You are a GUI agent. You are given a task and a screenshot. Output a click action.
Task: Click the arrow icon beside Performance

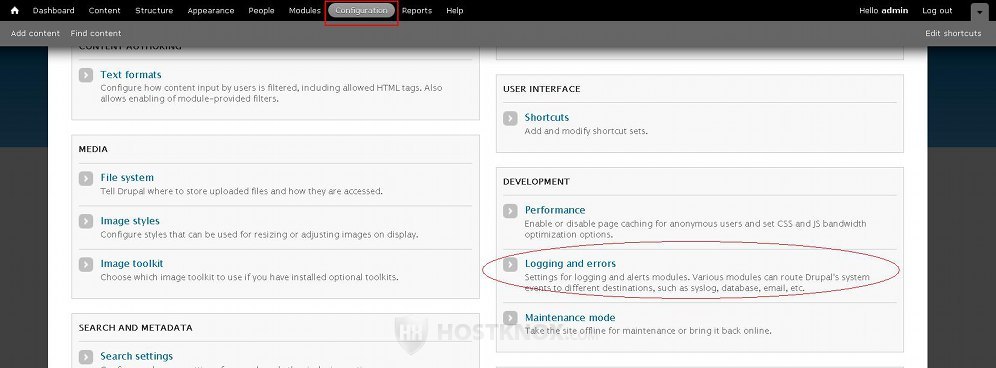pos(510,210)
